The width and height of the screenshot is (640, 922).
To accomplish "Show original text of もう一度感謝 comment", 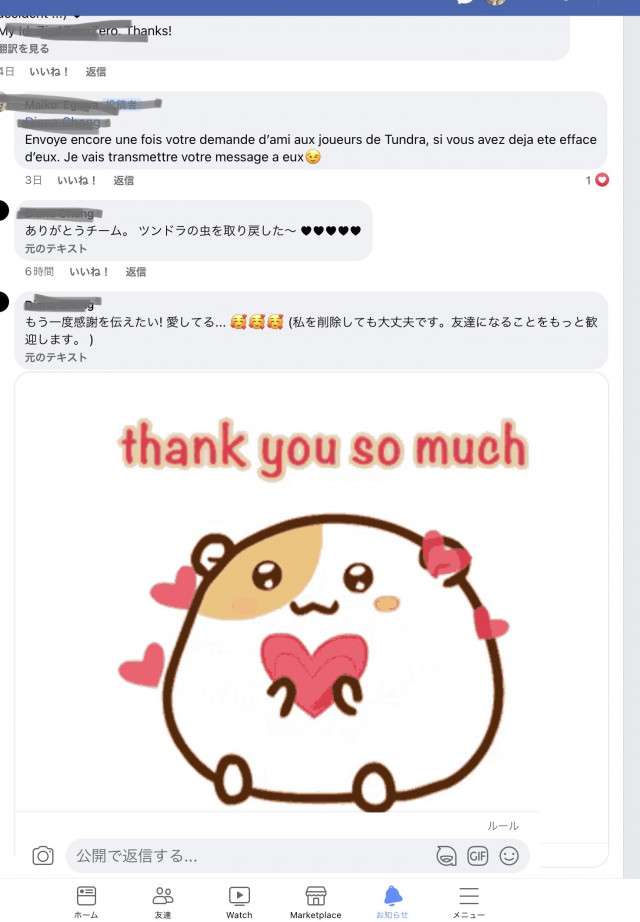I will 56,358.
